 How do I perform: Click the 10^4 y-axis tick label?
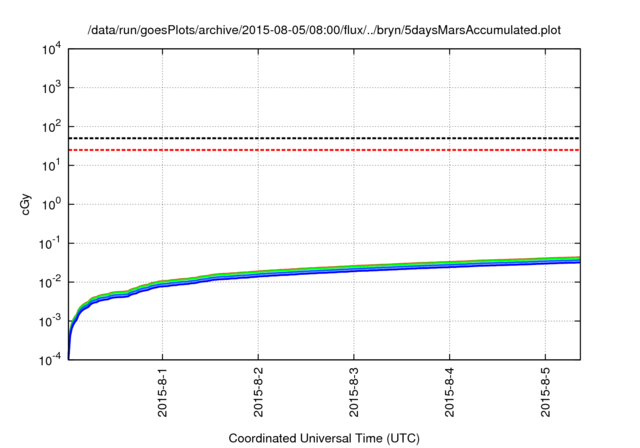point(51,51)
